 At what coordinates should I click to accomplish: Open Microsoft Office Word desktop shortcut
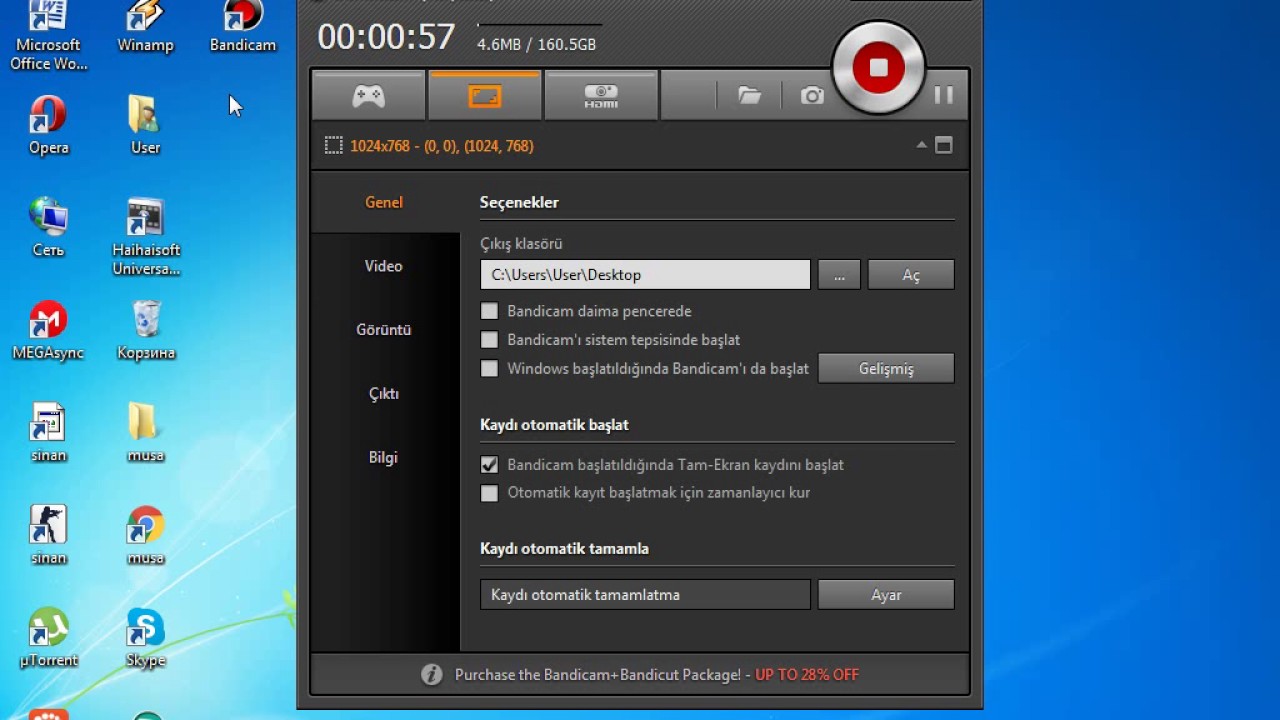48,36
